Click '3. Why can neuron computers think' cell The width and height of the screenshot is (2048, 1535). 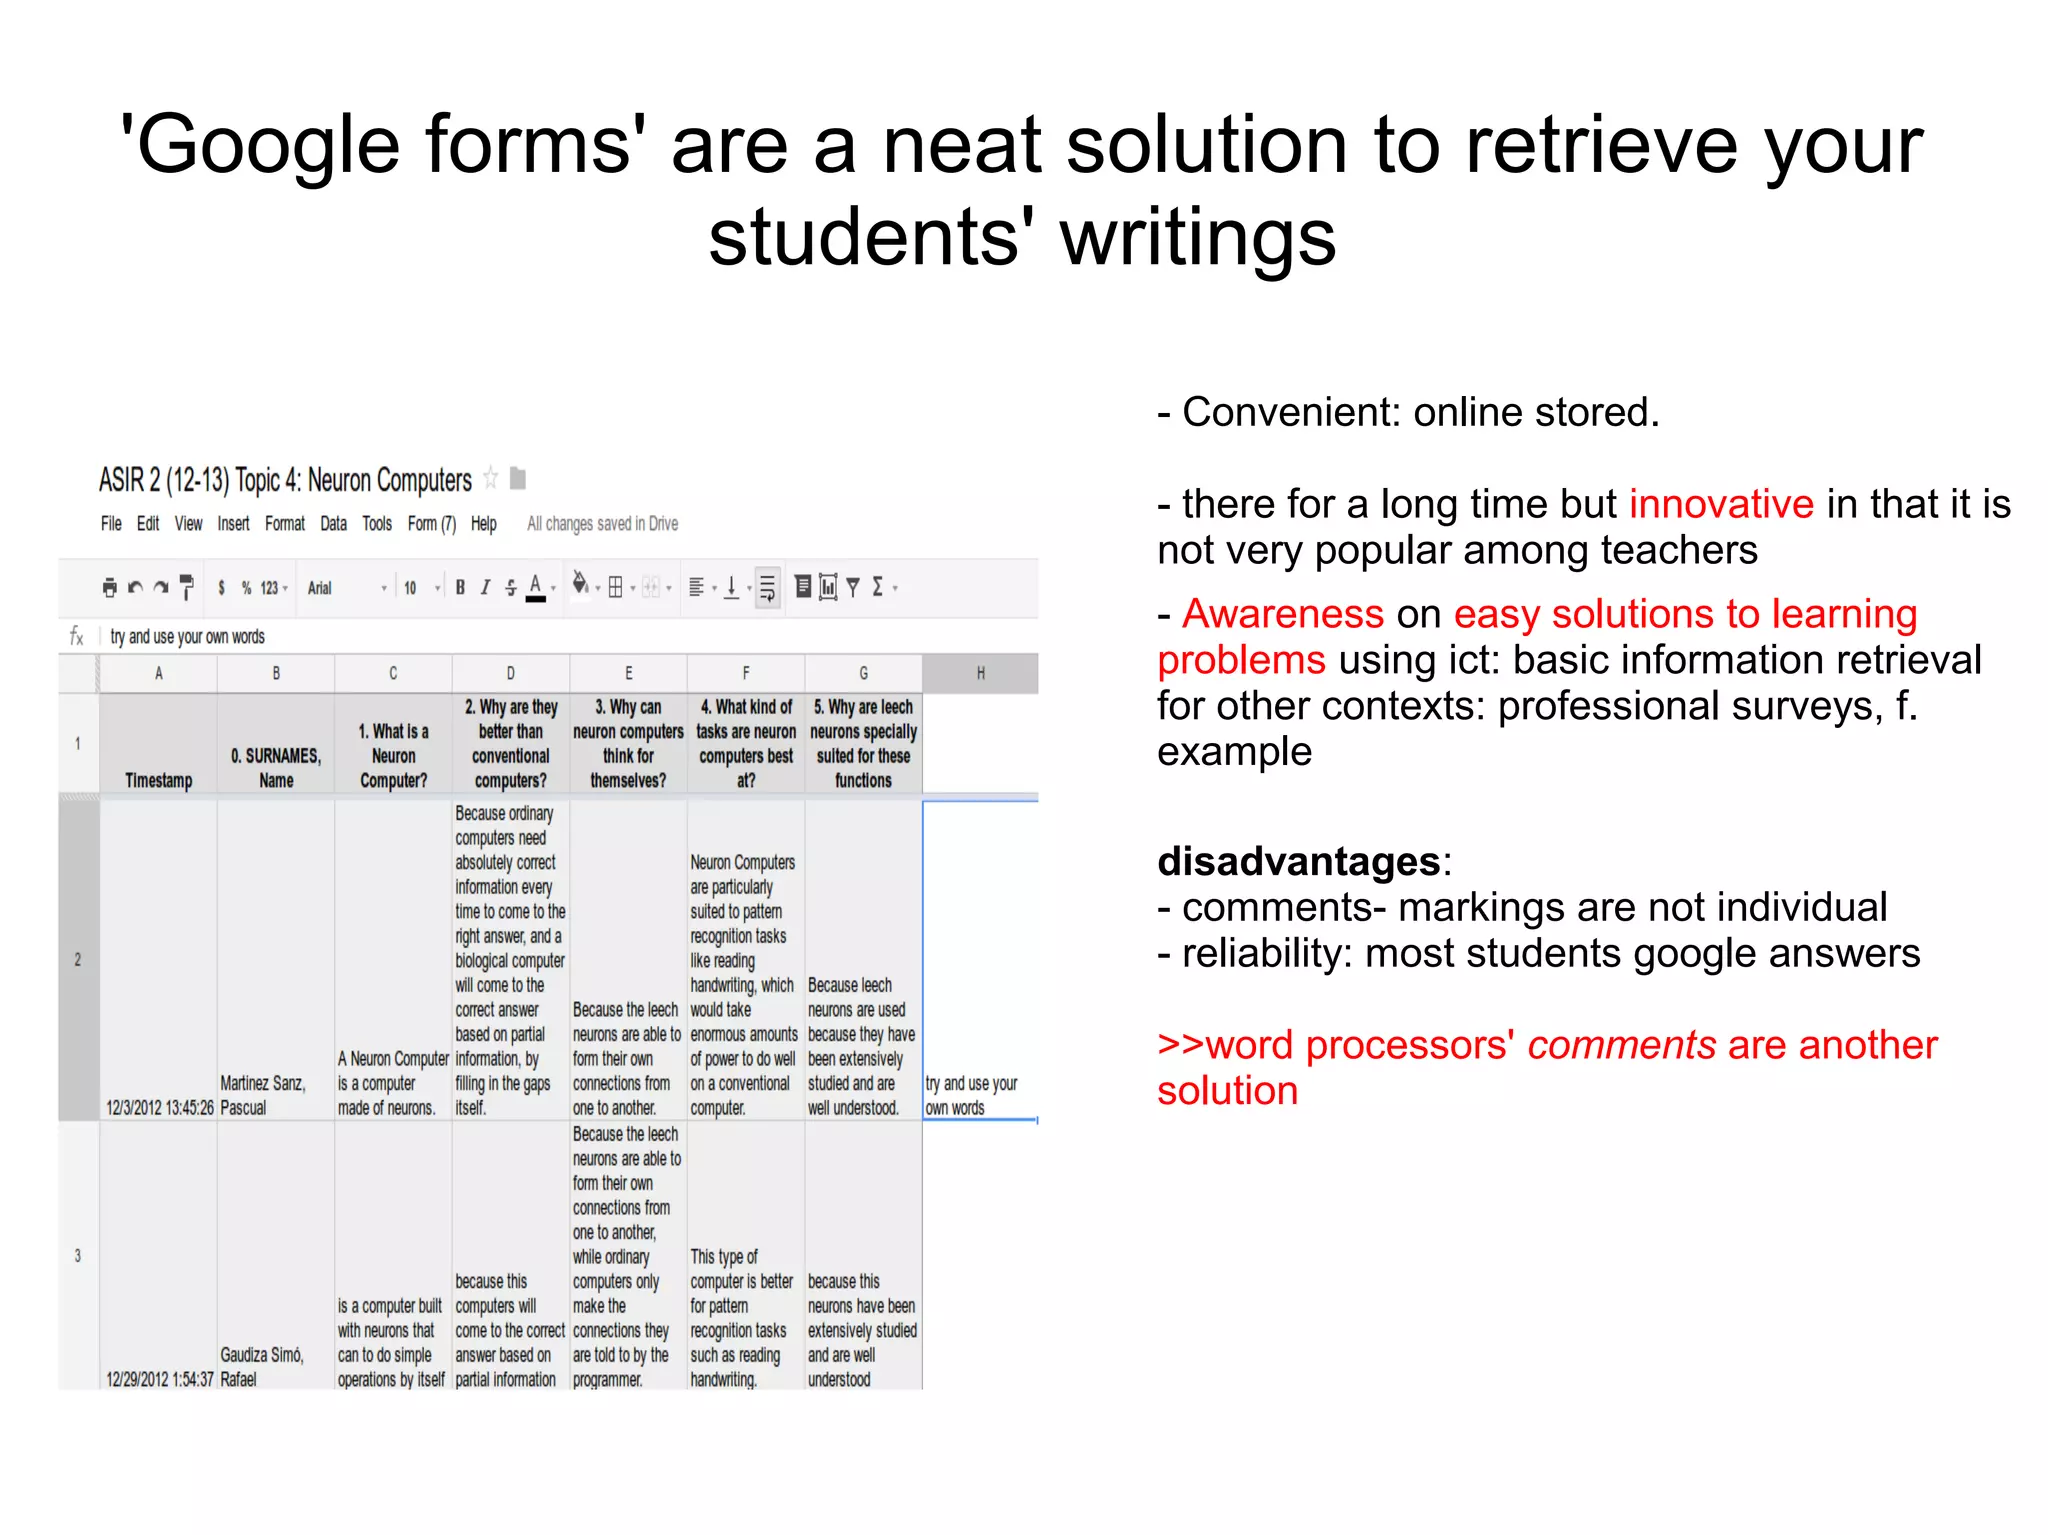pyautogui.click(x=628, y=744)
